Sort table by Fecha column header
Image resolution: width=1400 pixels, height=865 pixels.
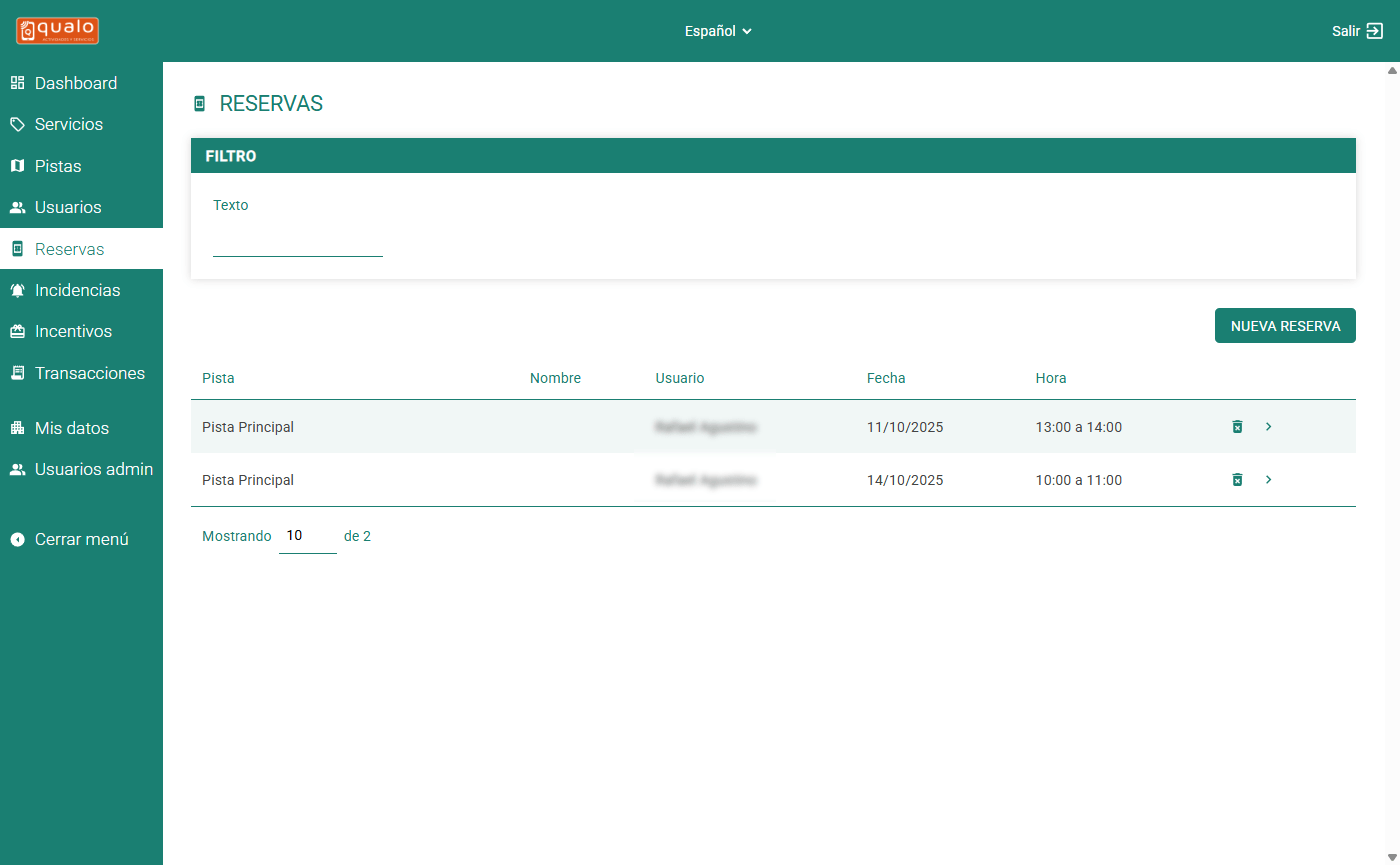[886, 378]
